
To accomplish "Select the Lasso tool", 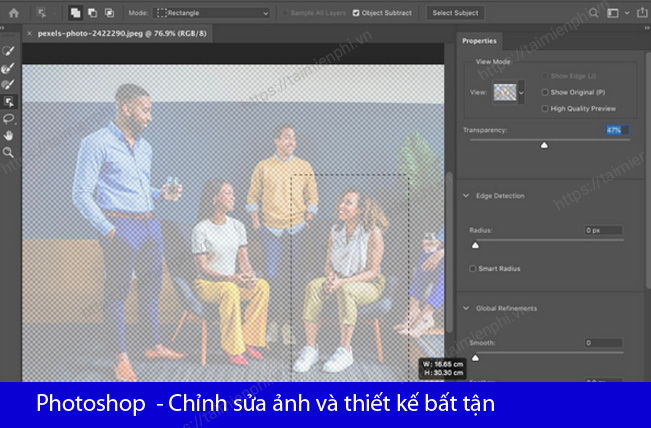I will (8, 119).
